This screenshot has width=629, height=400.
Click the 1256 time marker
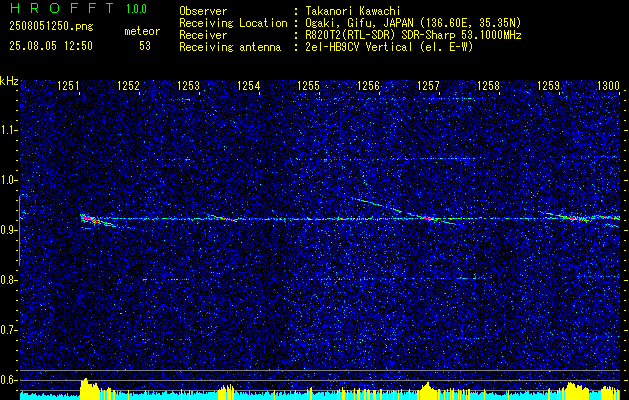pyautogui.click(x=369, y=85)
